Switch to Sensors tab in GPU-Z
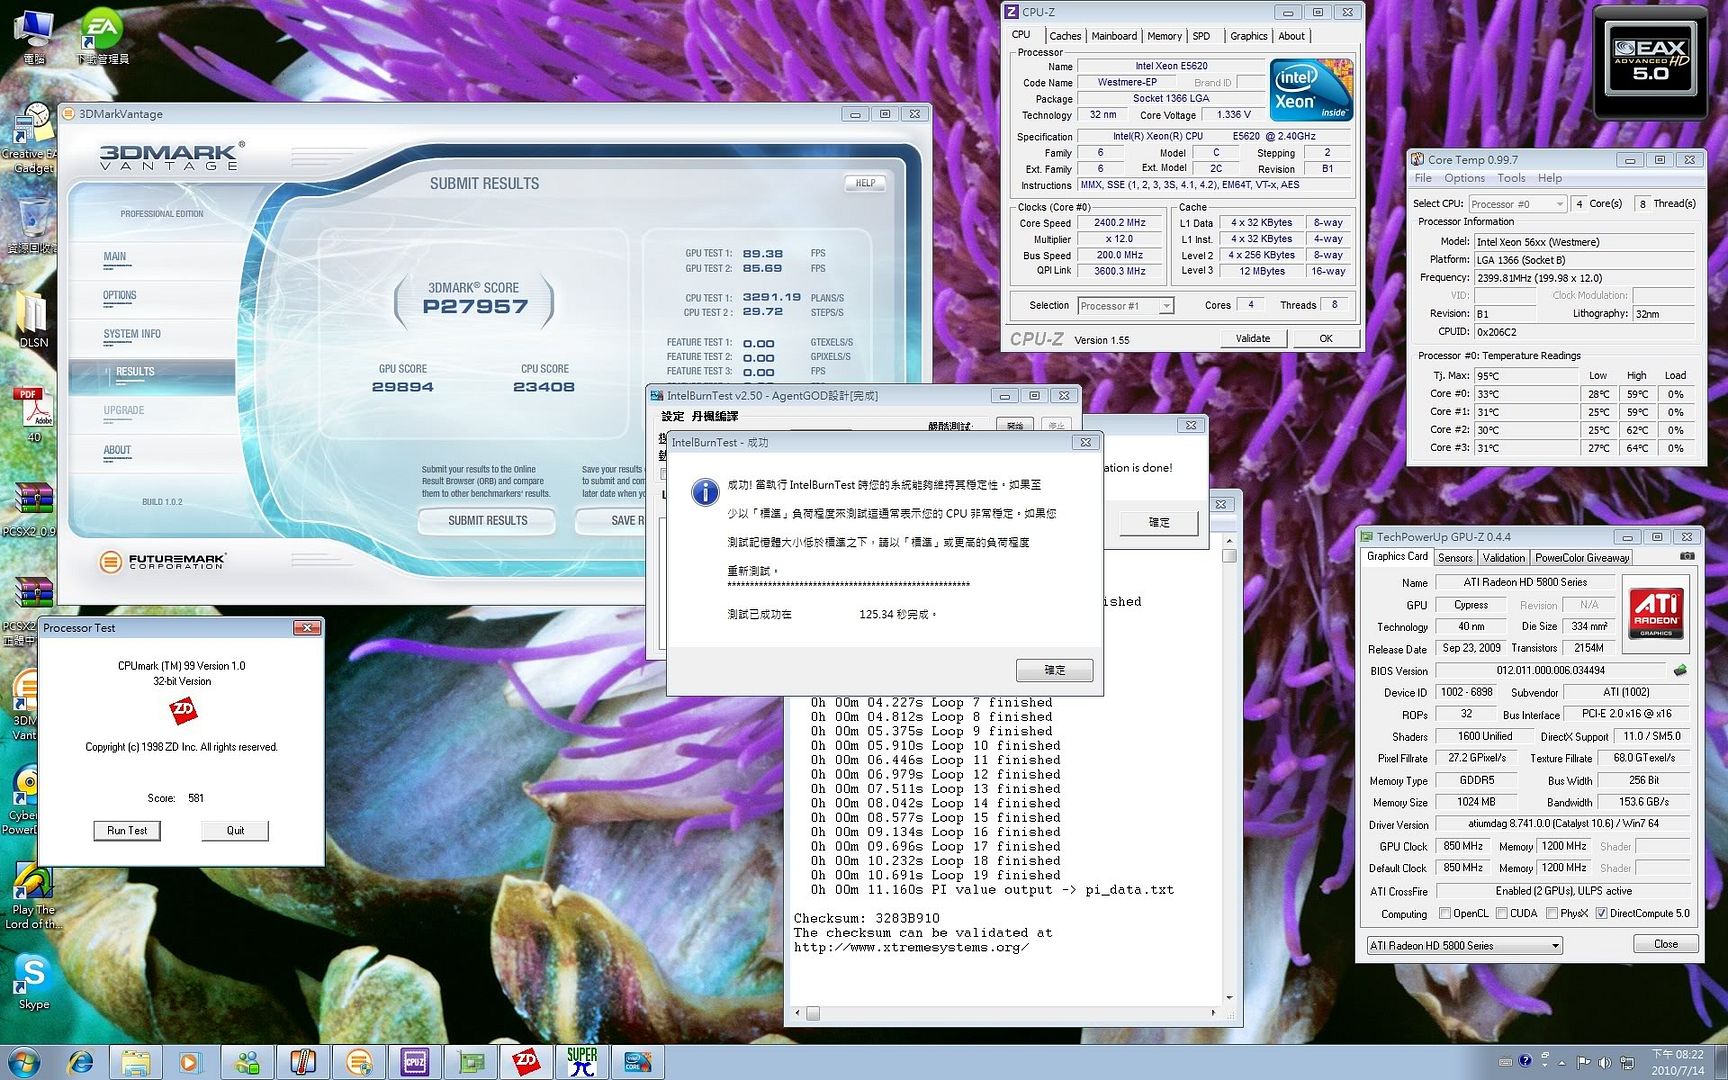The image size is (1728, 1080). click(1455, 558)
